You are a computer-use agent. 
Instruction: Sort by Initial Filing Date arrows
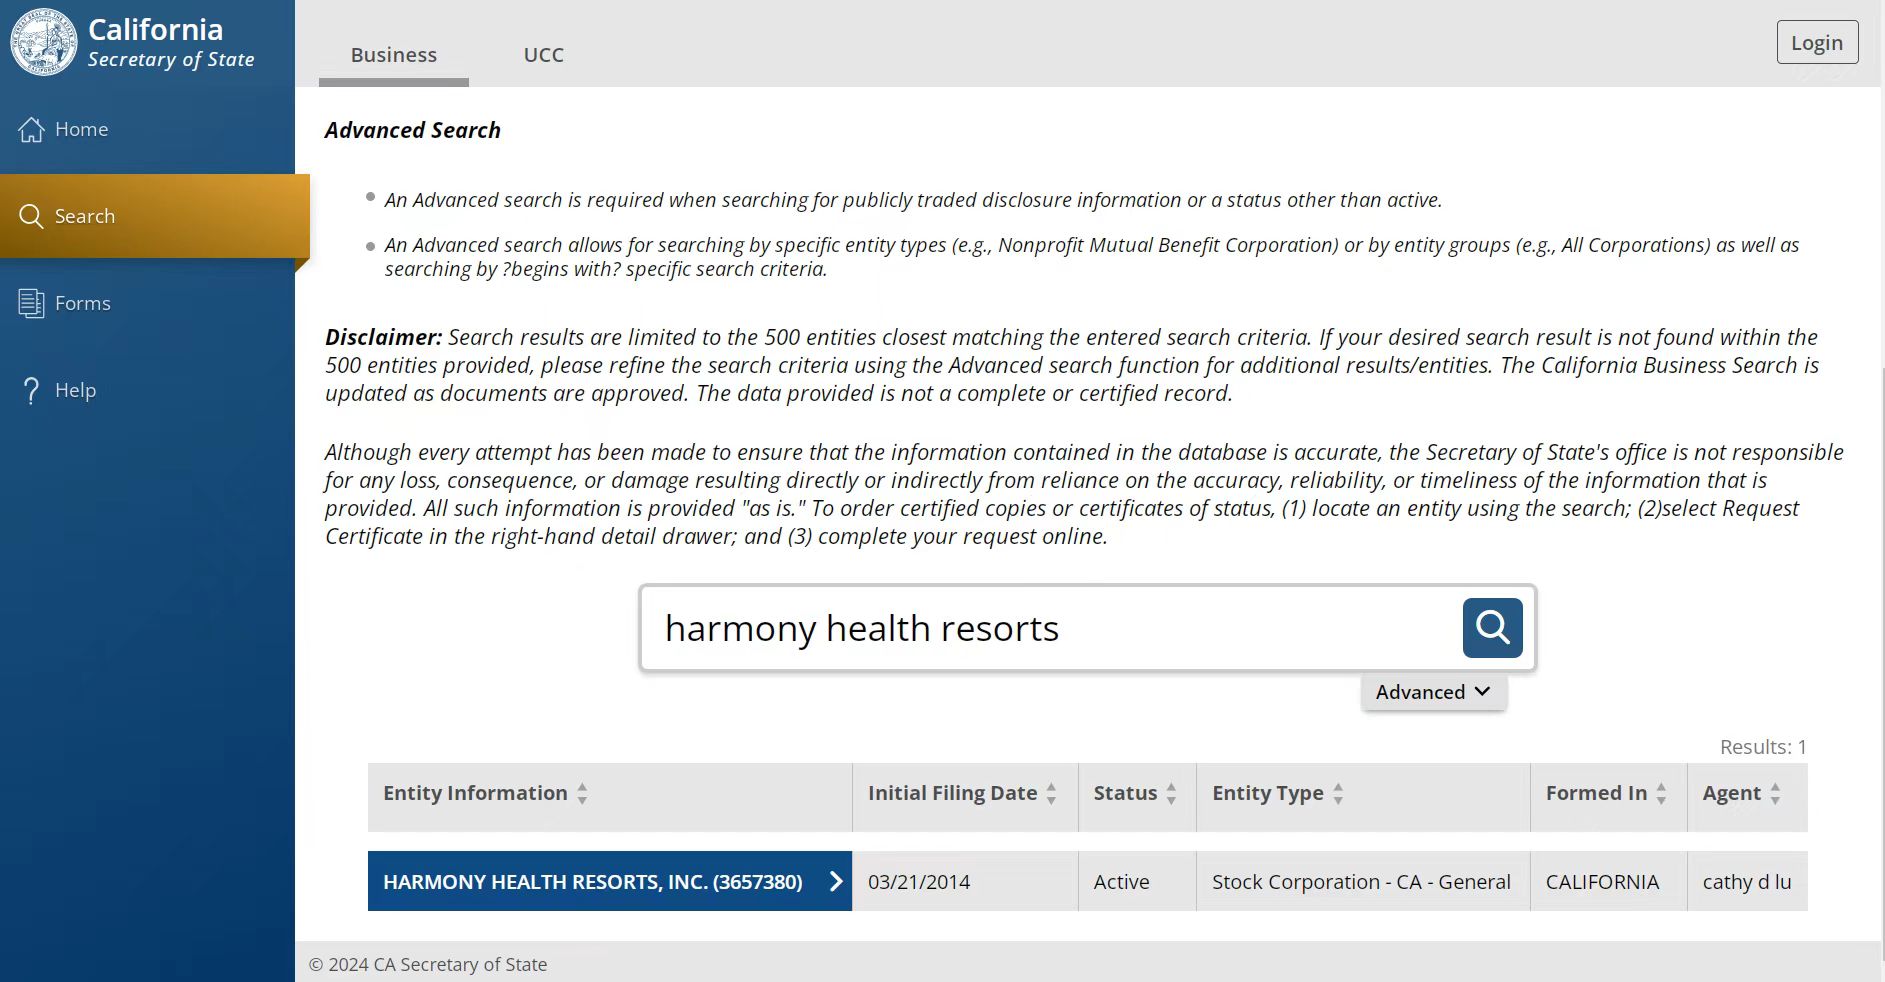(x=1051, y=794)
